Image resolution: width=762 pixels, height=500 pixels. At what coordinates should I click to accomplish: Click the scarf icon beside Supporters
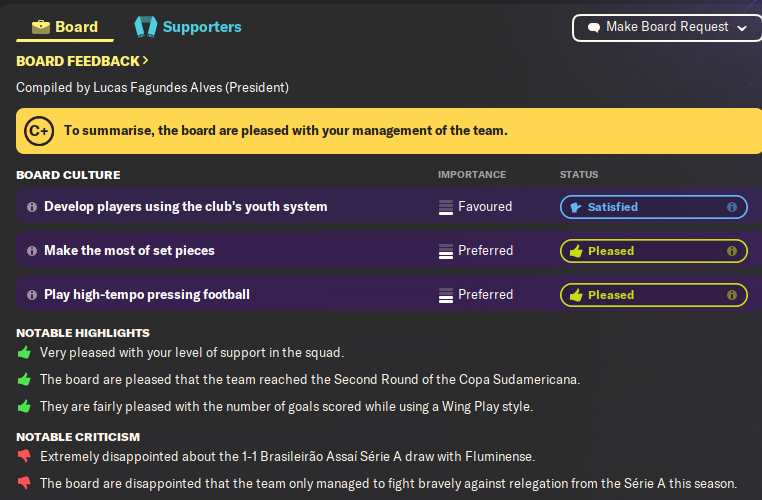[x=146, y=27]
